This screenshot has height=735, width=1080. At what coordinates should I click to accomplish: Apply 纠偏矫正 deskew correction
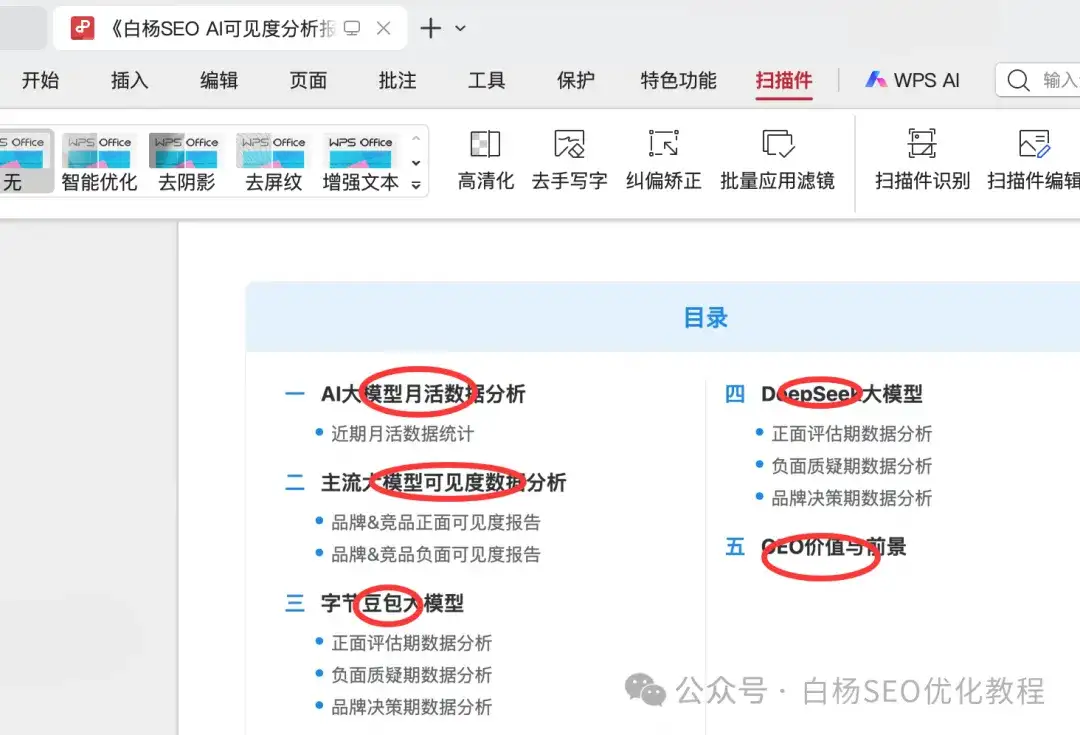tap(663, 160)
